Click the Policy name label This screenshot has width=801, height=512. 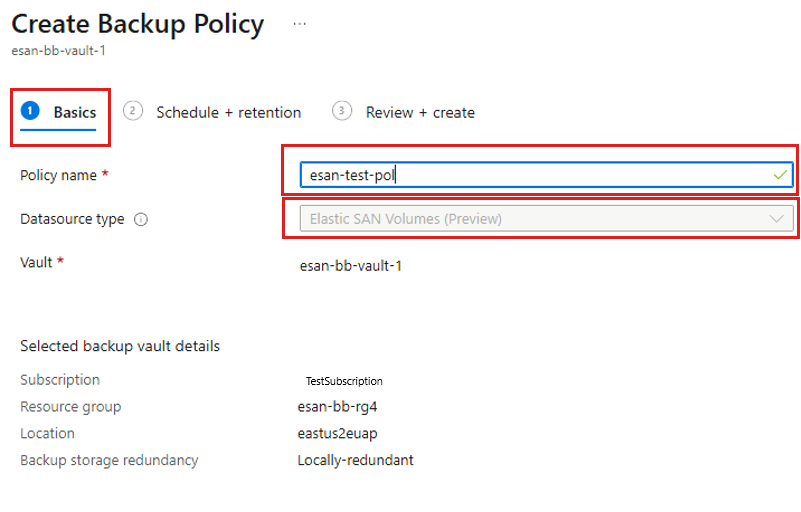tap(58, 175)
